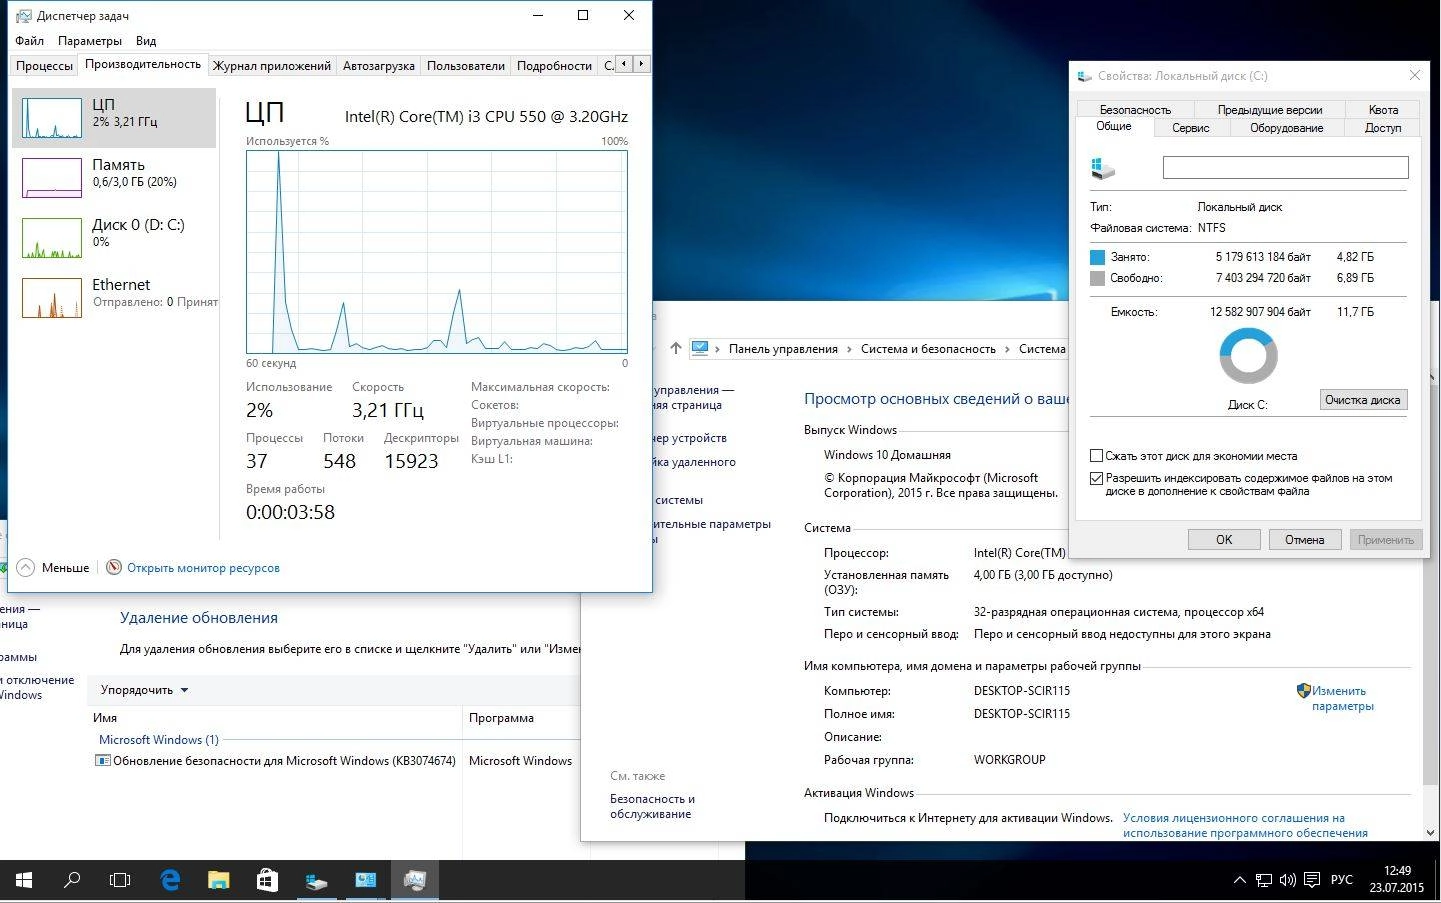
Task: Click the gray Свободно color swatch
Action: pyautogui.click(x=1098, y=278)
